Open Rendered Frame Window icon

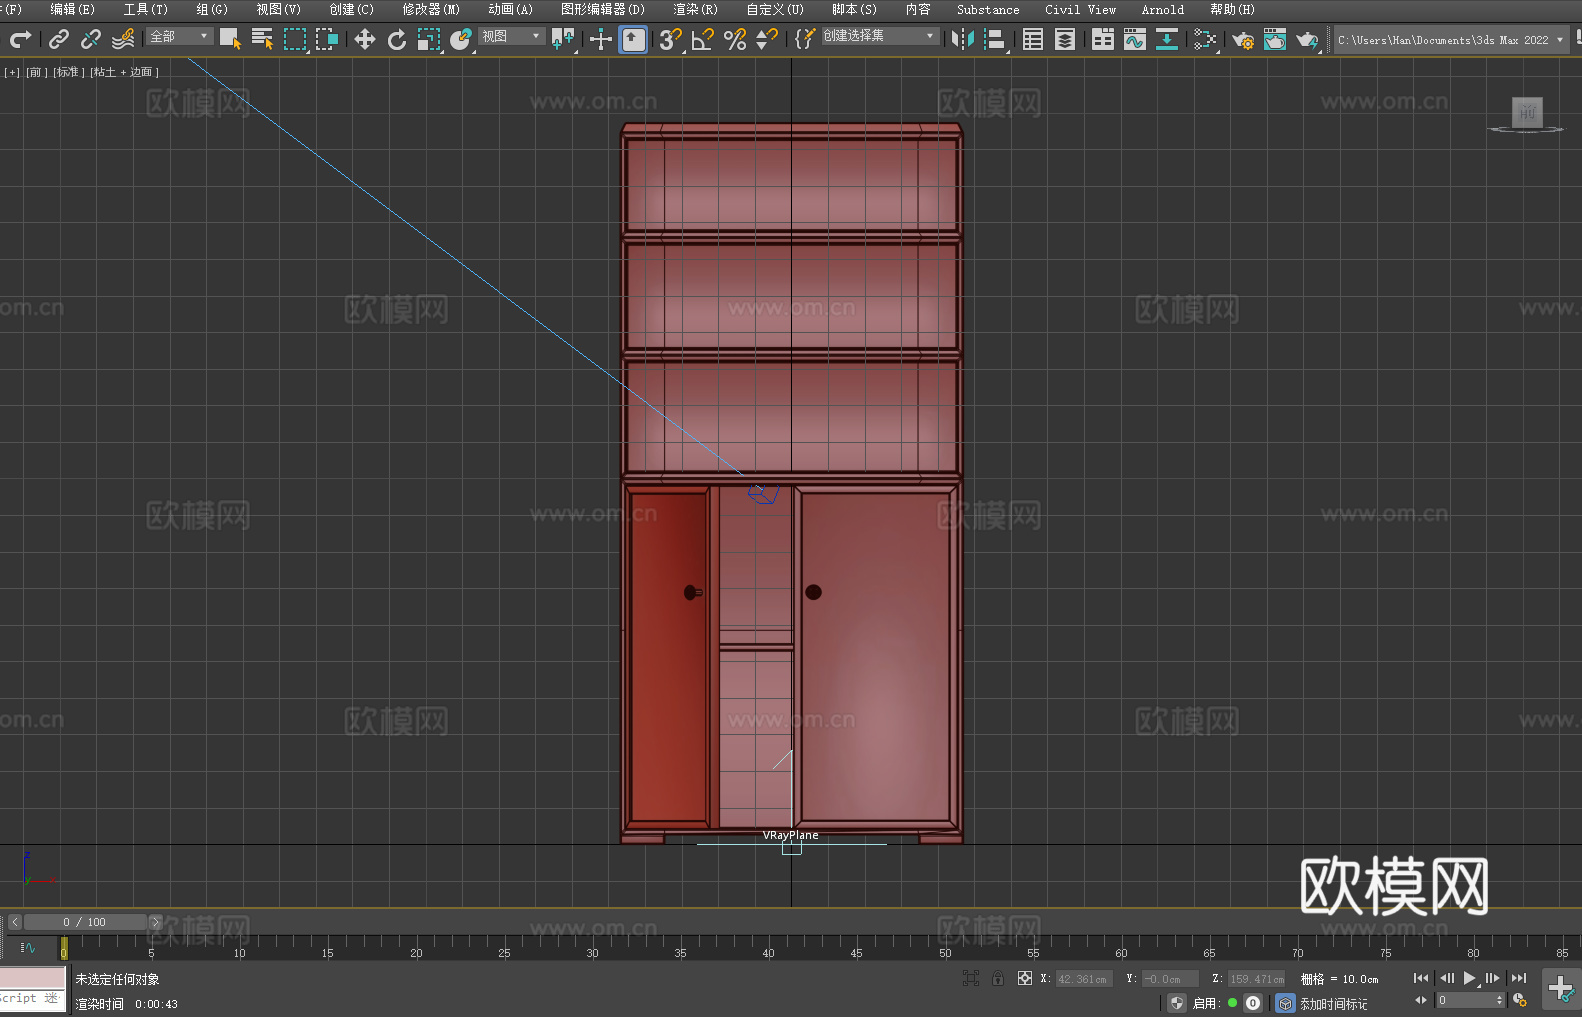1275,39
